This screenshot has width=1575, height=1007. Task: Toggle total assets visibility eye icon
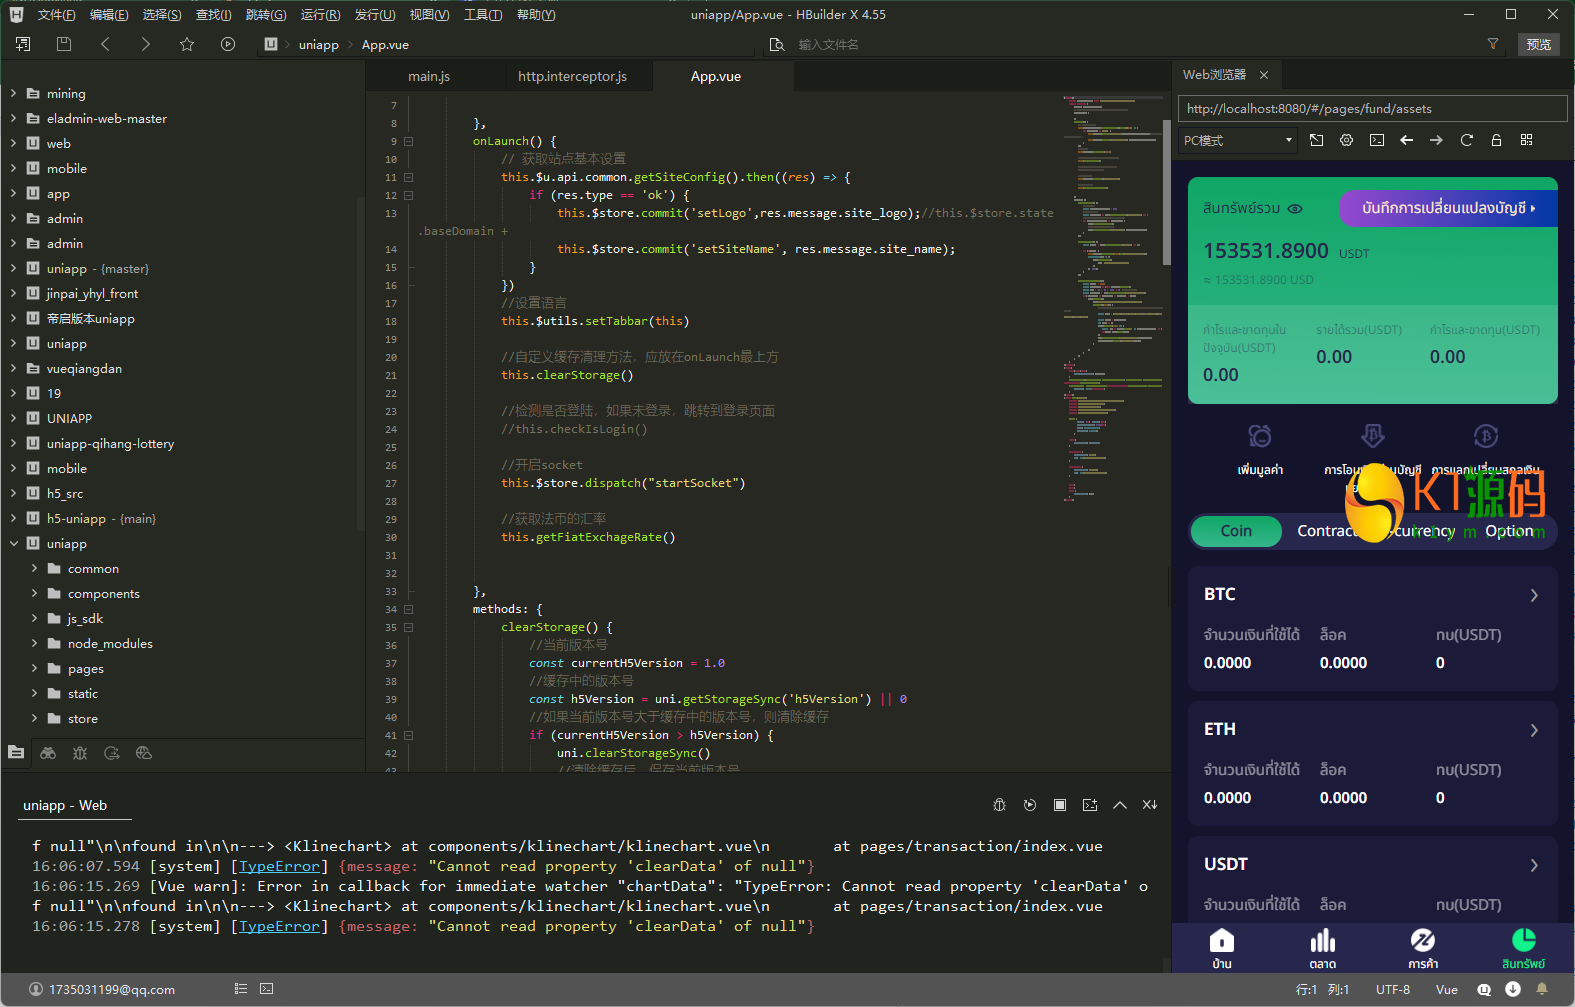click(x=1295, y=209)
